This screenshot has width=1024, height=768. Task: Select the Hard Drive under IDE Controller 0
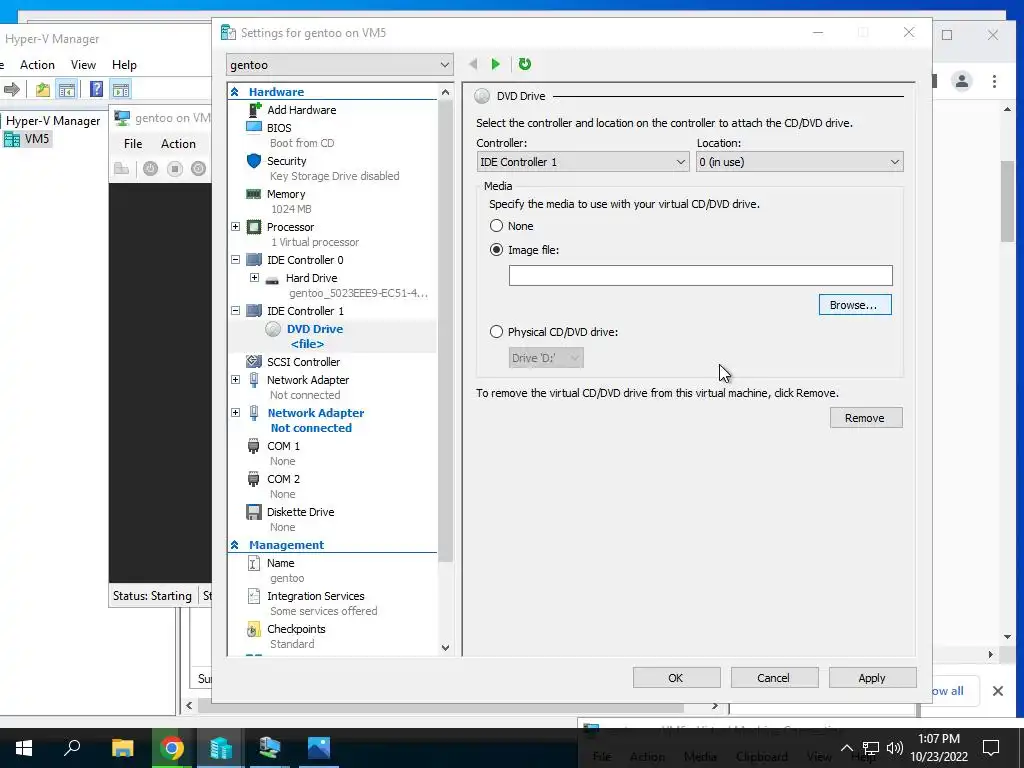pyautogui.click(x=311, y=278)
